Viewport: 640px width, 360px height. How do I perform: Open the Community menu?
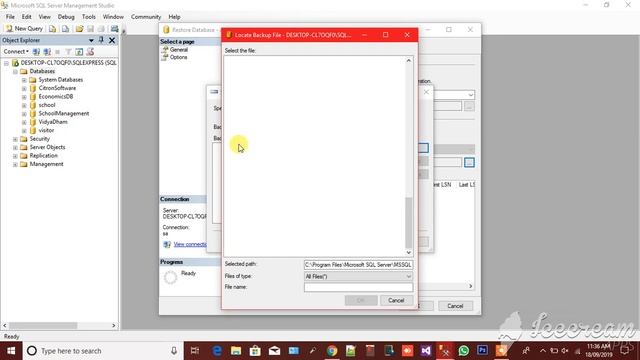coord(146,17)
